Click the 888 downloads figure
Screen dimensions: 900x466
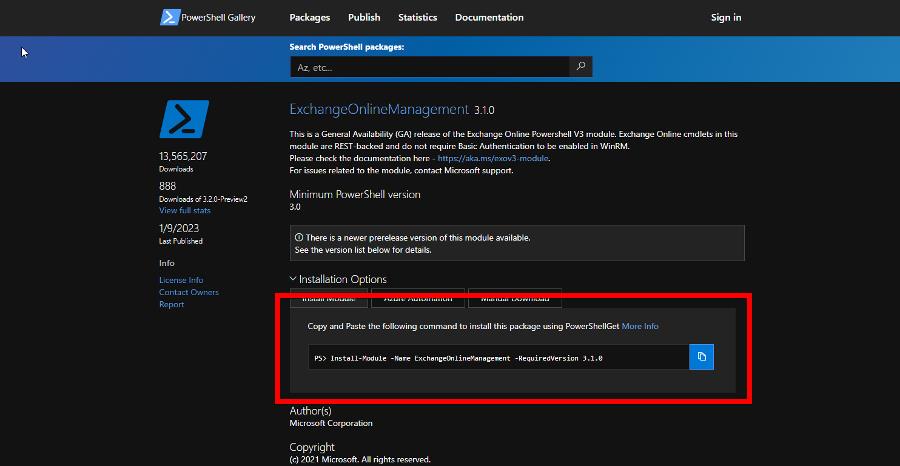pyautogui.click(x=168, y=187)
